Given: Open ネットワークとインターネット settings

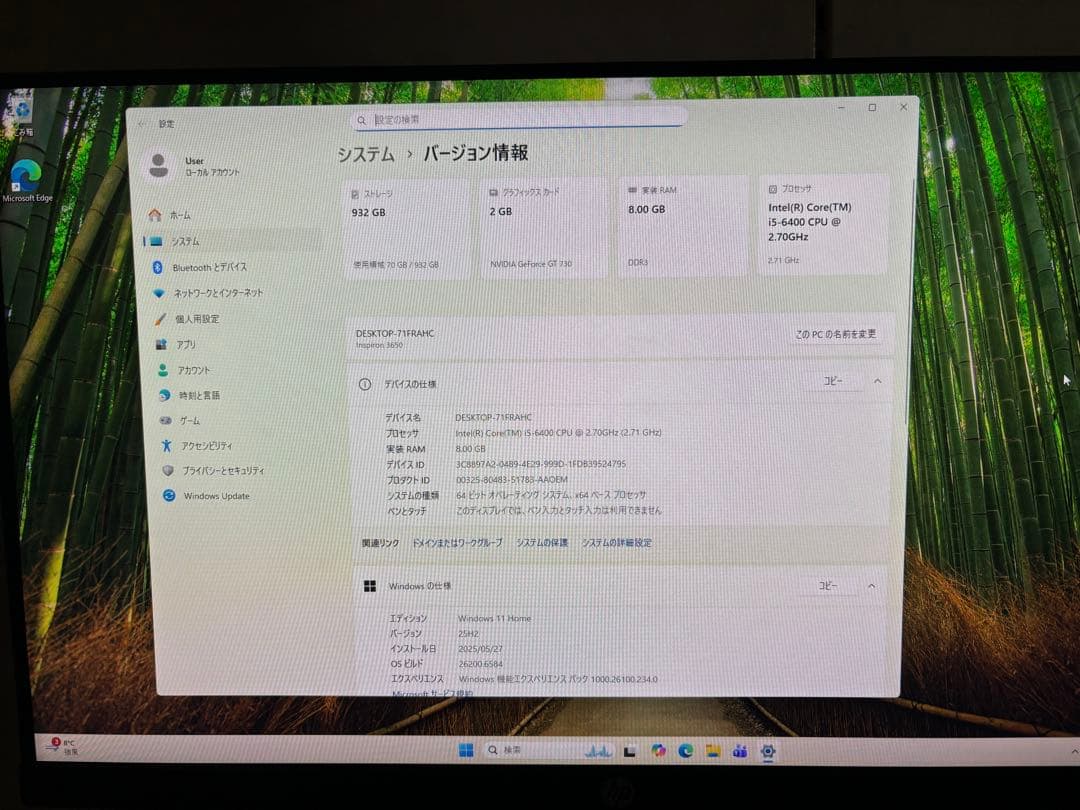Looking at the screenshot, I should [218, 293].
